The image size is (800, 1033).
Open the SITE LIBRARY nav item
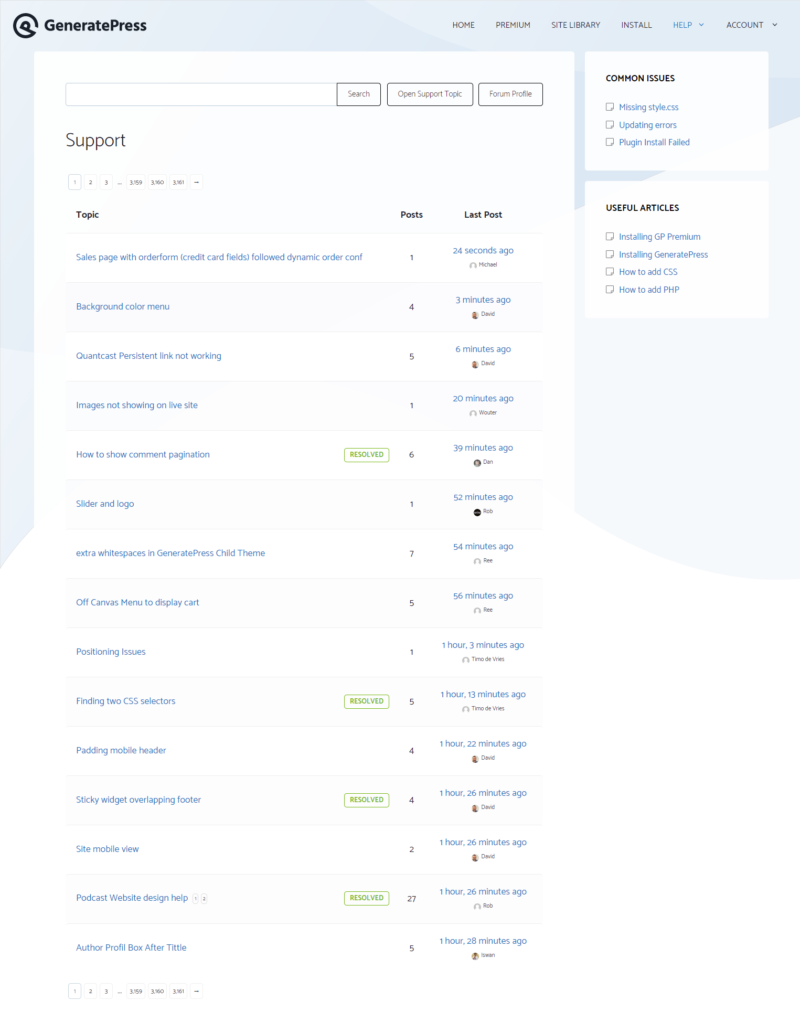[575, 25]
